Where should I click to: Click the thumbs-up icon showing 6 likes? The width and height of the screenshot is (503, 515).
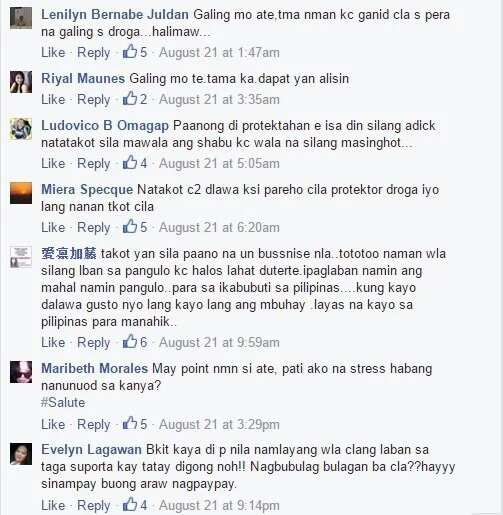pos(130,342)
